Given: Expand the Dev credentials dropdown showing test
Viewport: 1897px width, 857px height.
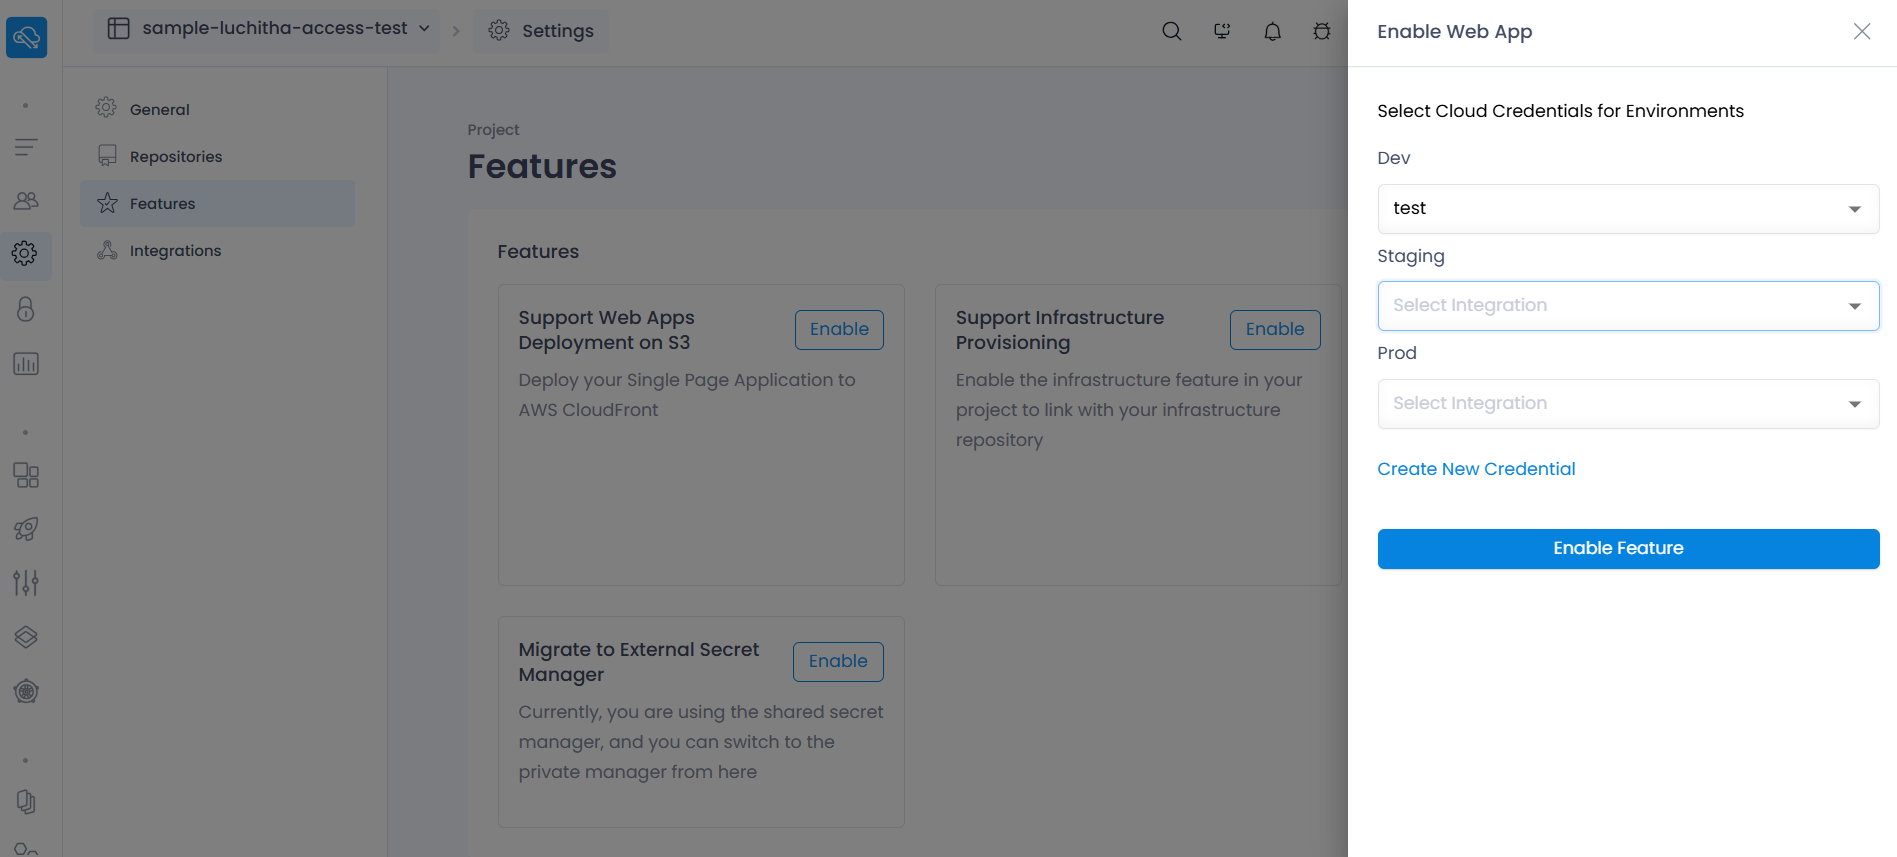Looking at the screenshot, I should [1628, 209].
